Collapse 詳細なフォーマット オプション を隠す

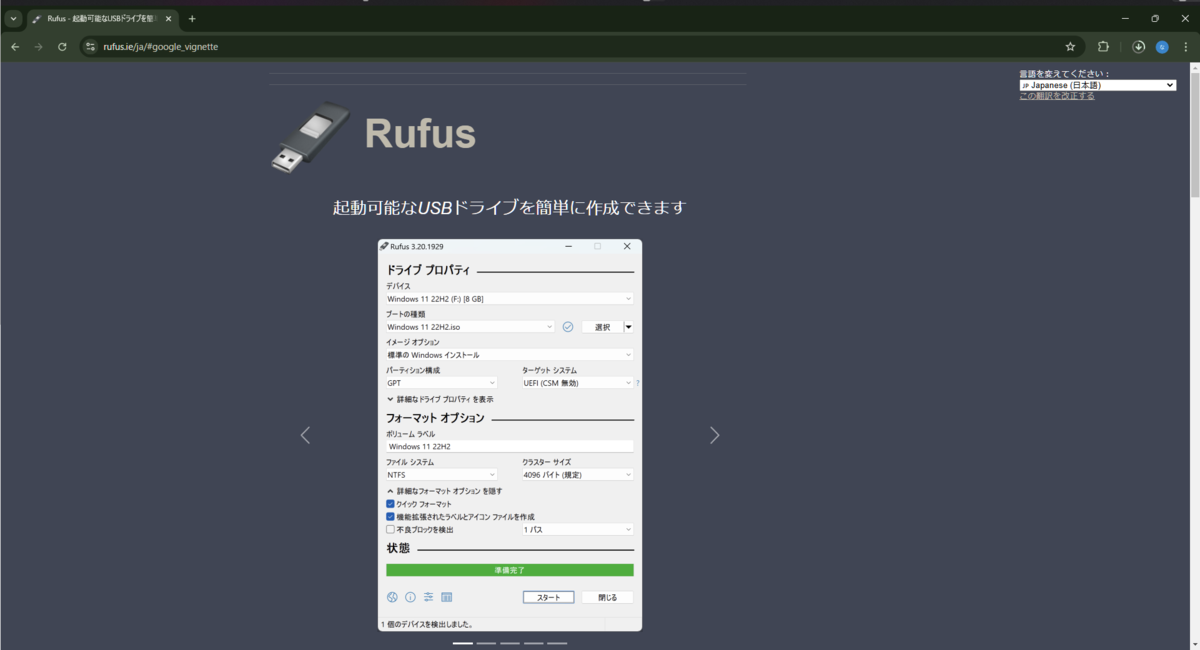(444, 491)
